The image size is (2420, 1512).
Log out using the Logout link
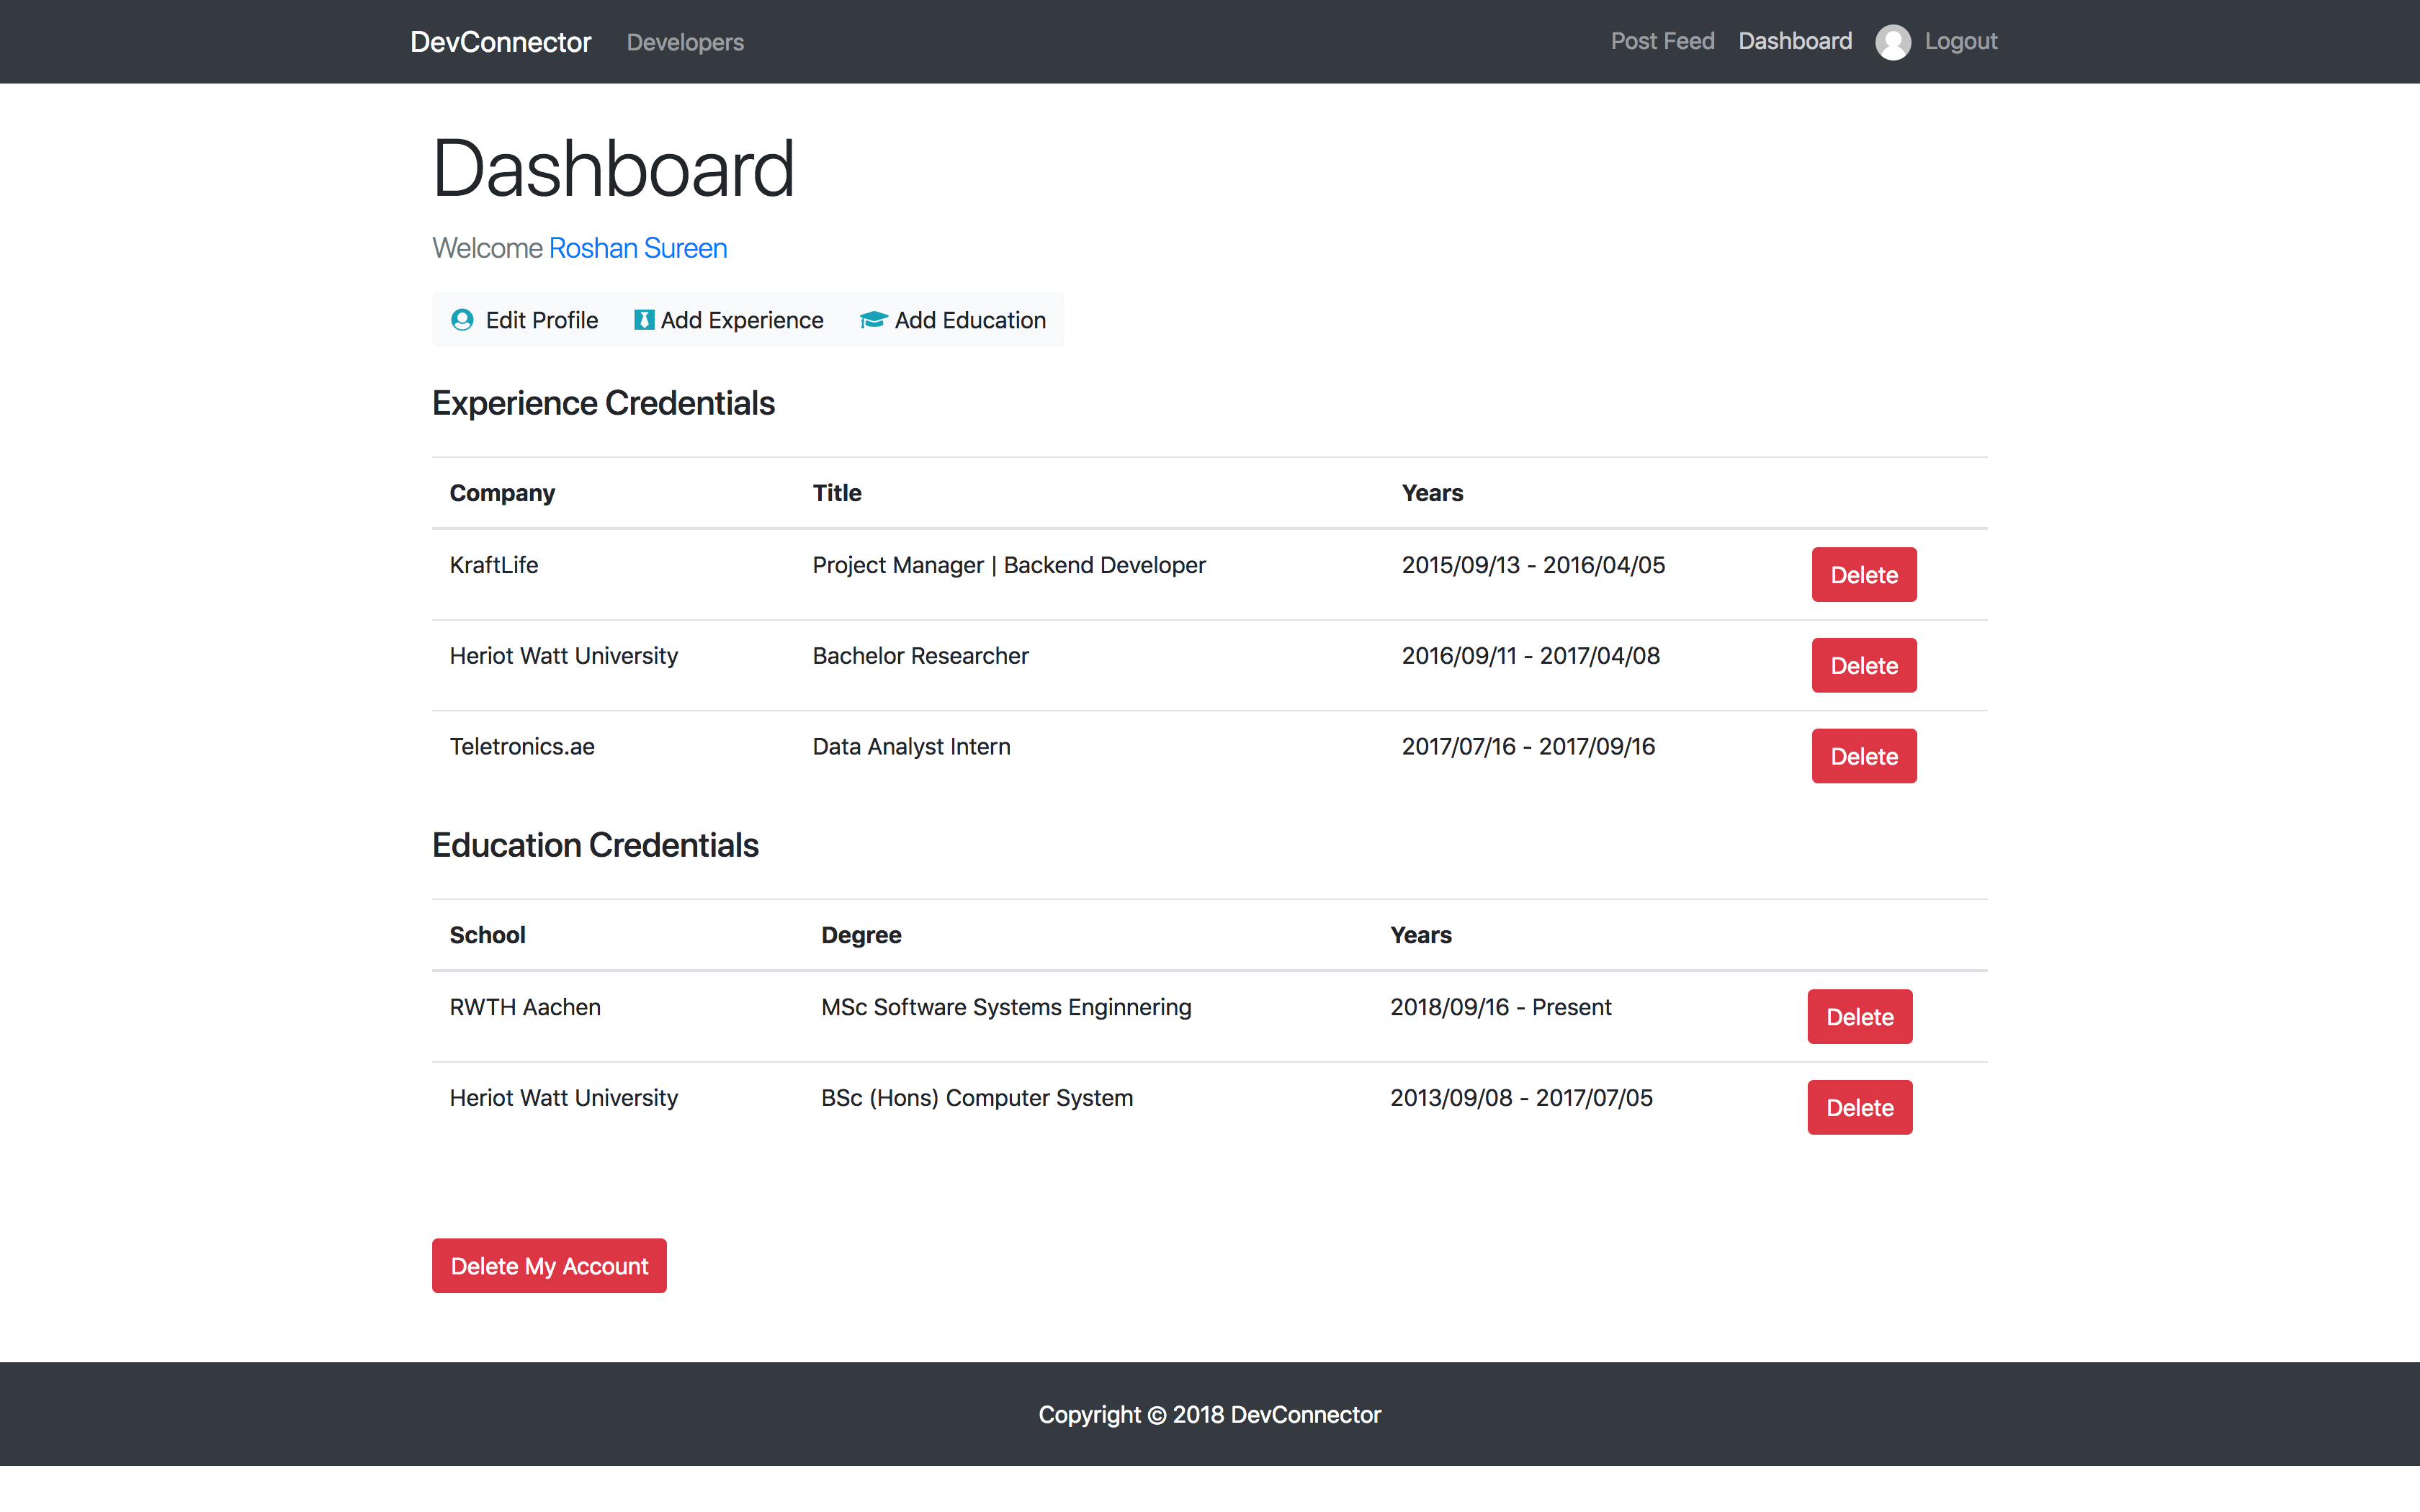1960,41
